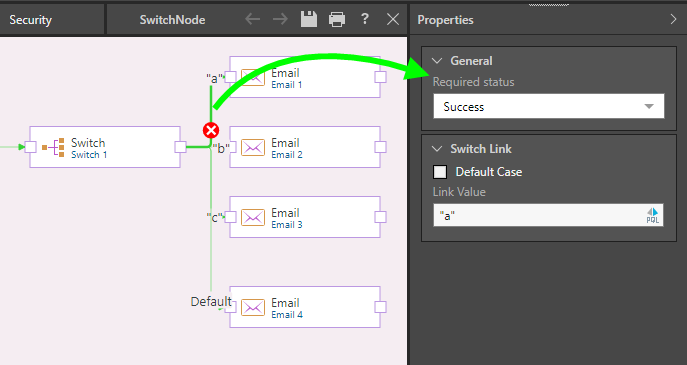Click the red error icon on the link
687x365 pixels.
[x=211, y=131]
